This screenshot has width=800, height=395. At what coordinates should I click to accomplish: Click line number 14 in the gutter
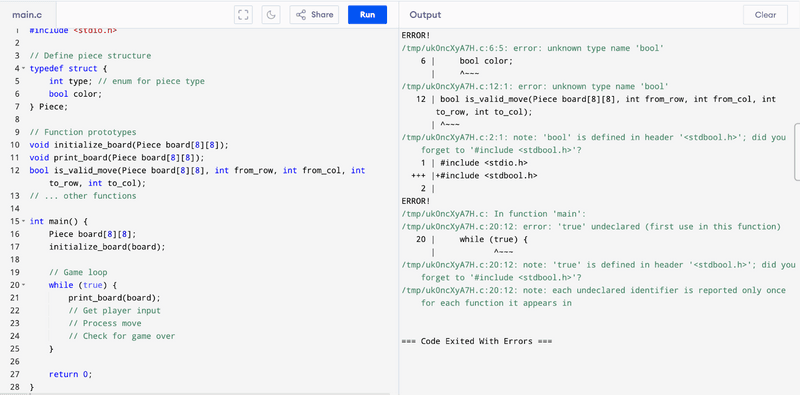tap(14, 209)
